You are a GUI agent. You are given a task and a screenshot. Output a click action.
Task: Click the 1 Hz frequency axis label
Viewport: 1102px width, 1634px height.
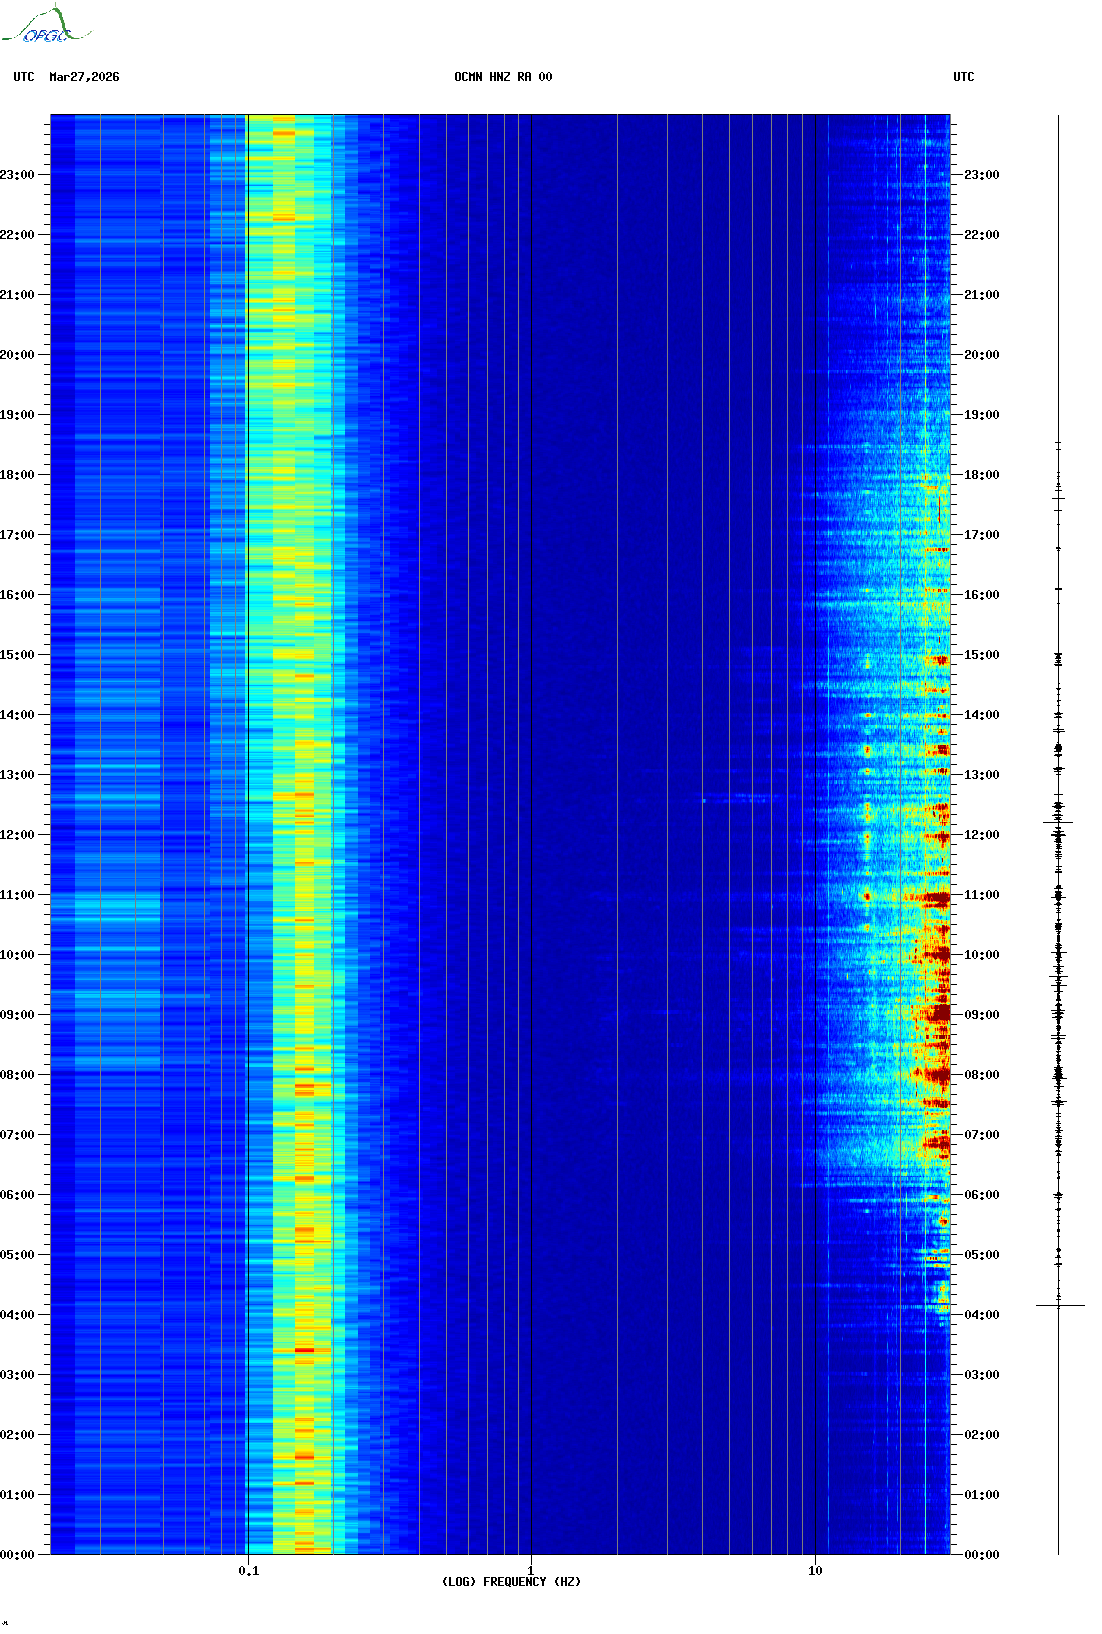point(530,1570)
